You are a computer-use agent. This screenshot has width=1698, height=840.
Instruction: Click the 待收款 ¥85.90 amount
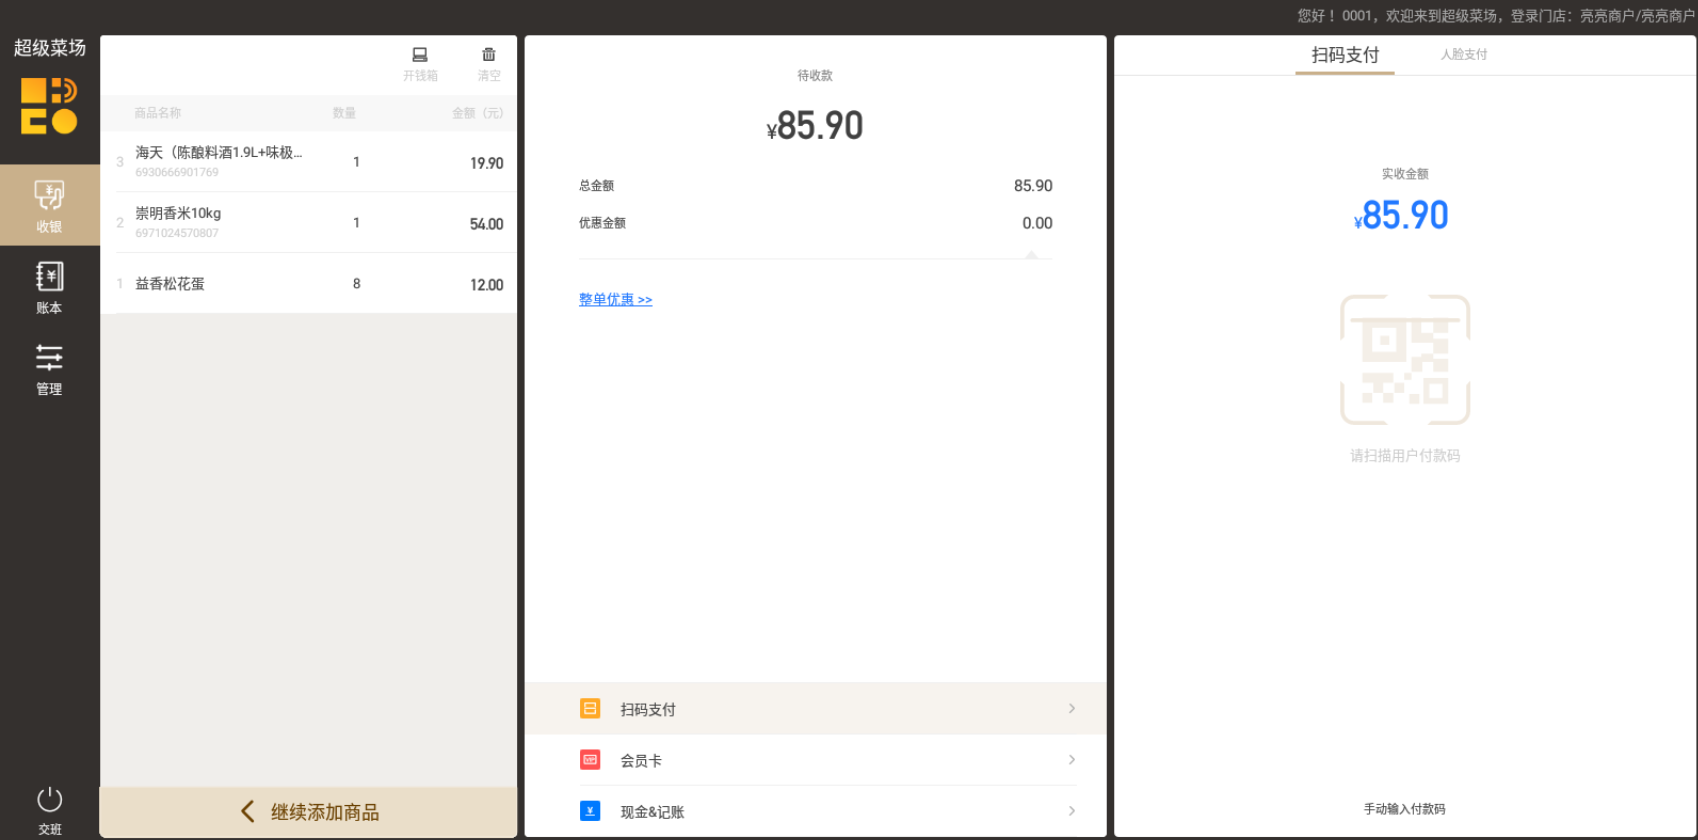(x=815, y=126)
